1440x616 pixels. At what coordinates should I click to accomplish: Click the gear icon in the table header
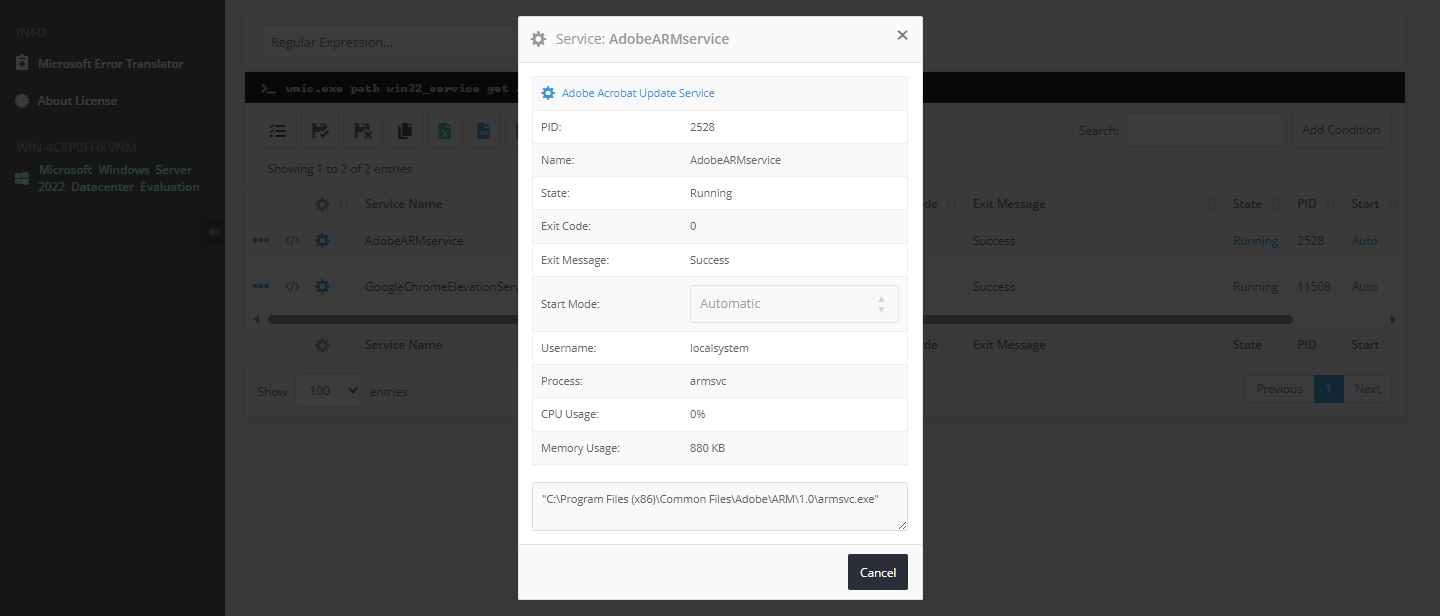pos(322,204)
